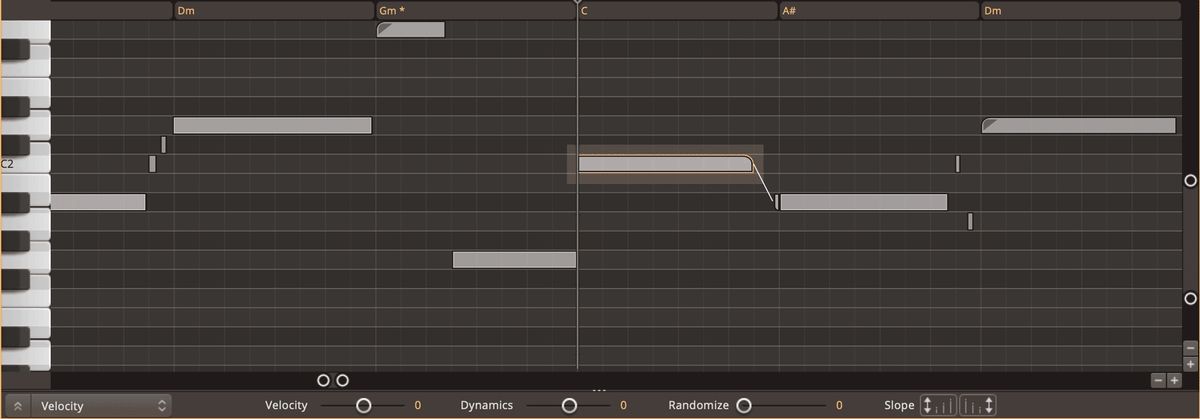Click the highlighted note under C chord
The image size is (1200, 419).
[x=662, y=164]
